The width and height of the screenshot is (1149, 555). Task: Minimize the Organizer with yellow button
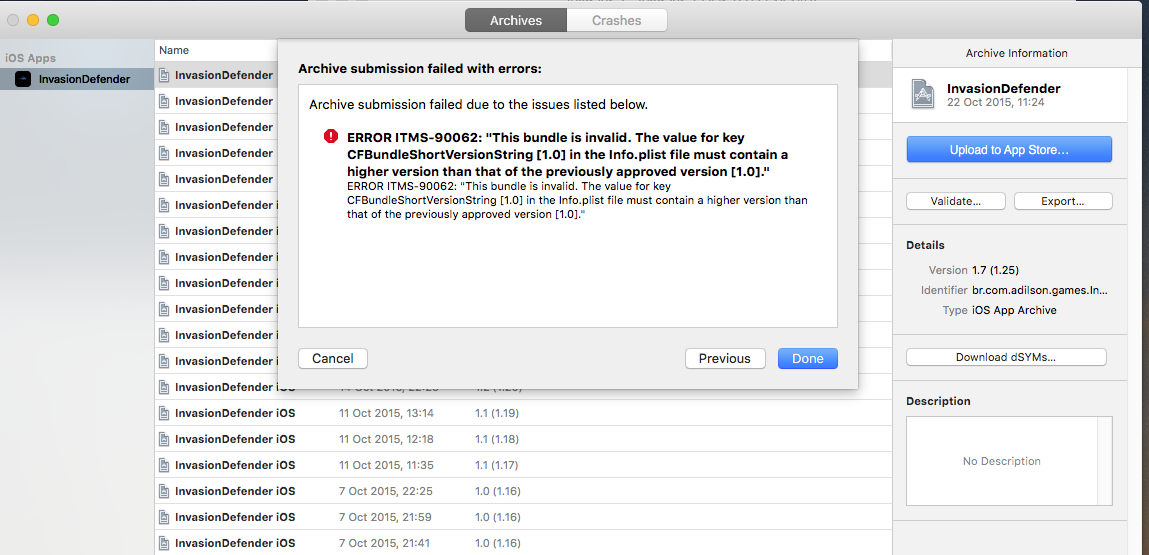pos(33,20)
